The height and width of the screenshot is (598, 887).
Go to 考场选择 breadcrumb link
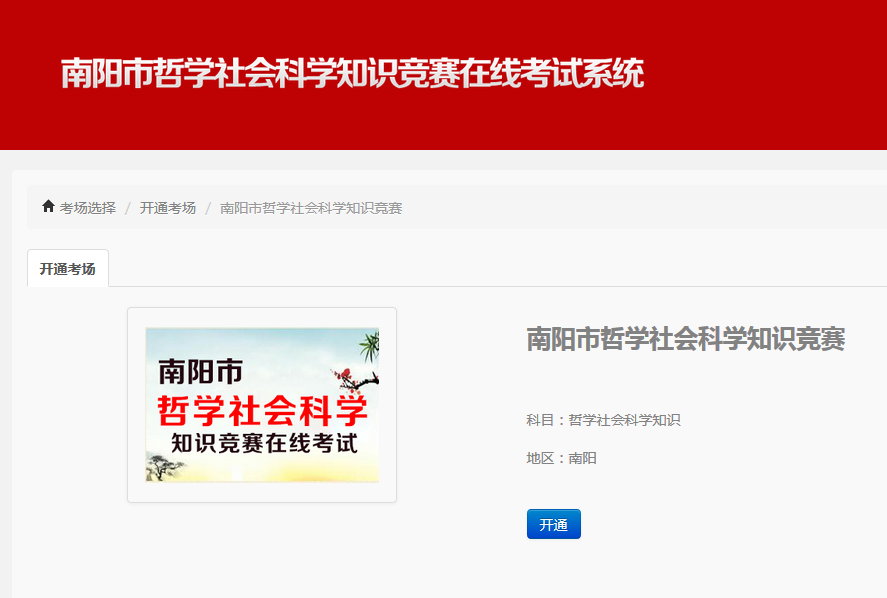[x=87, y=208]
